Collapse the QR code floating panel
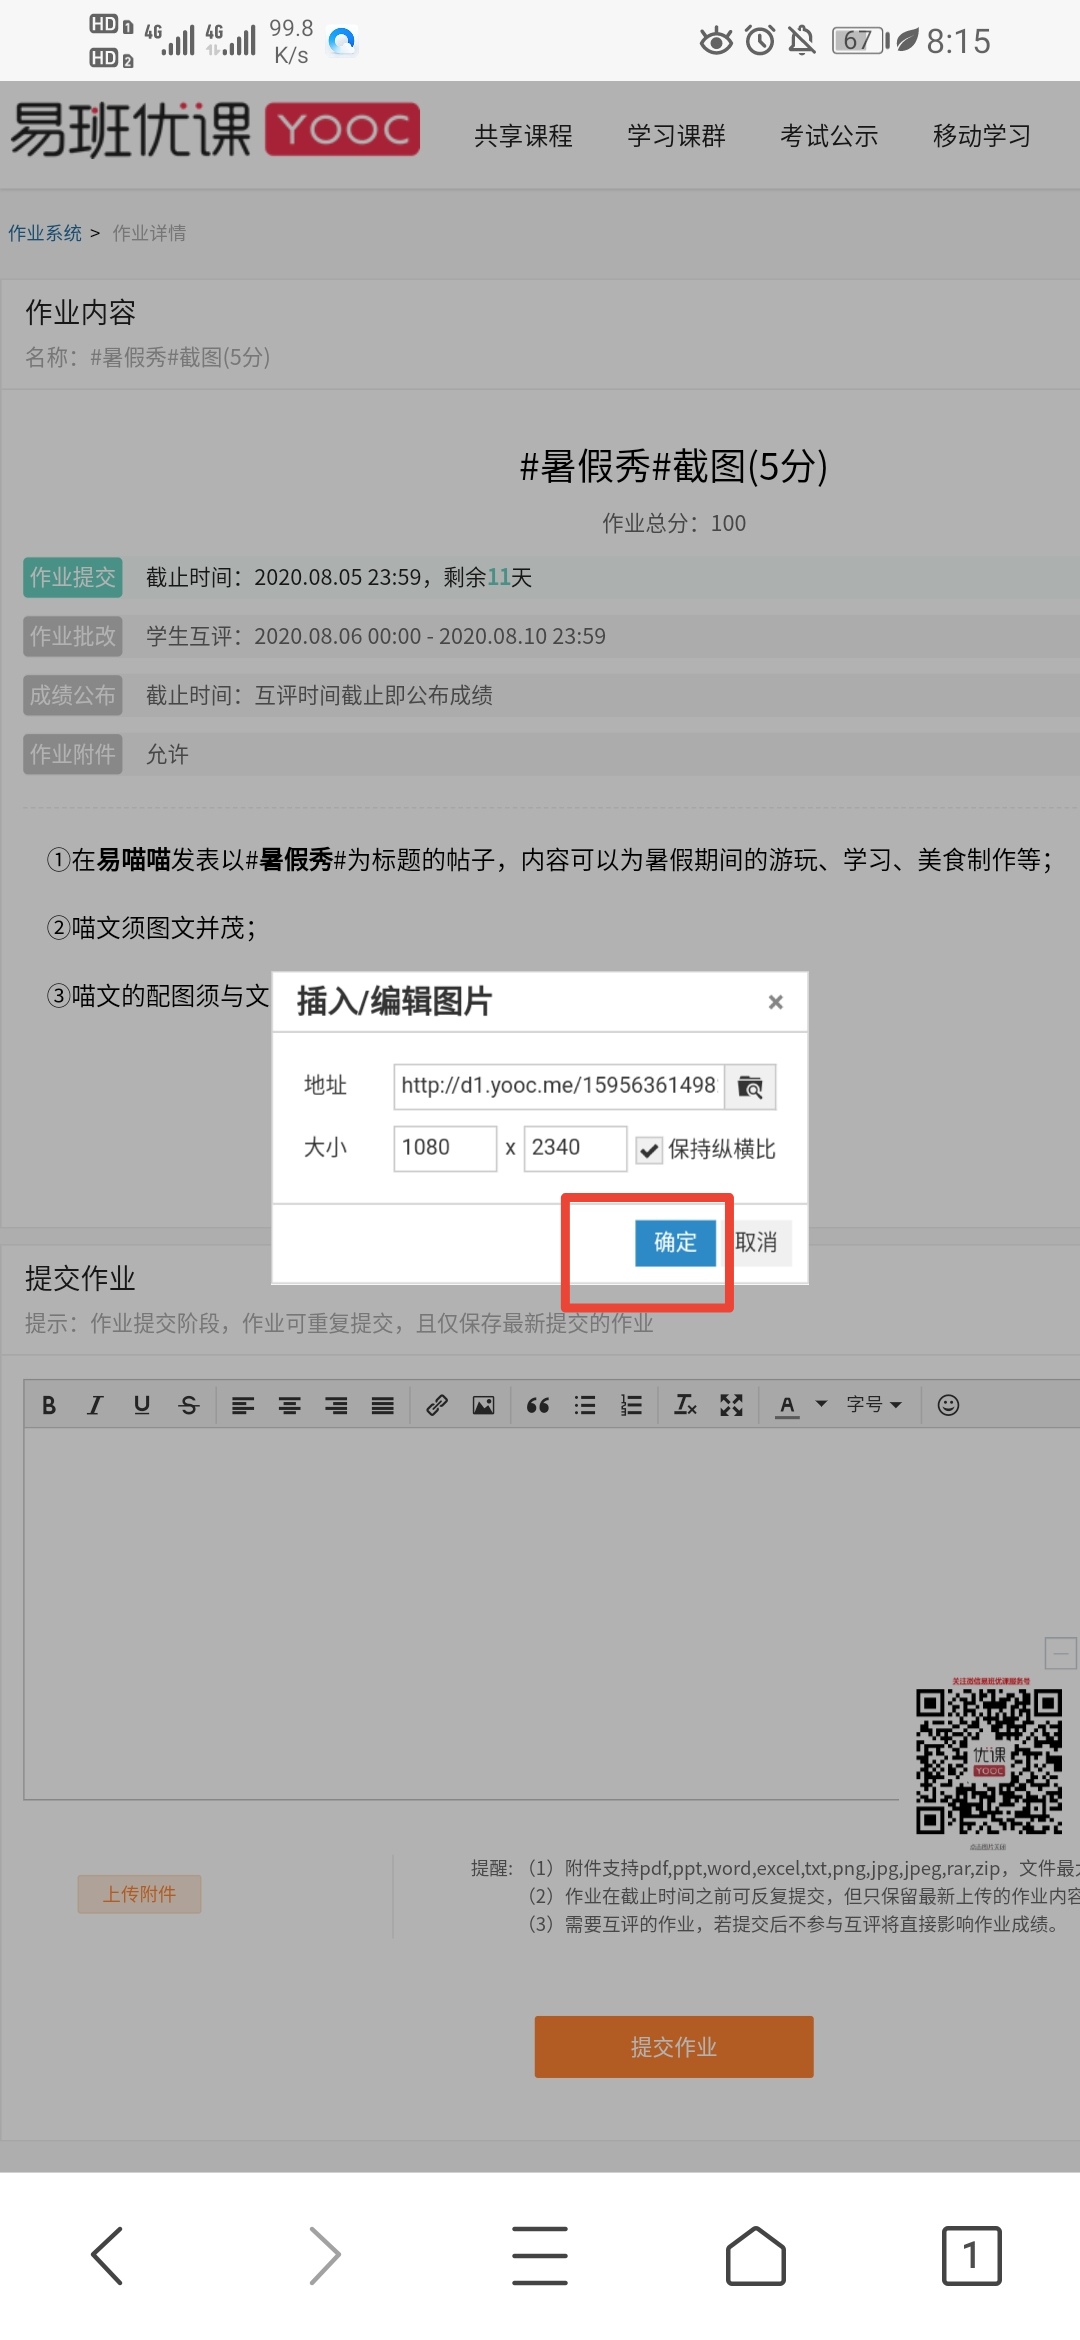This screenshot has width=1080, height=2340. point(1060,1653)
